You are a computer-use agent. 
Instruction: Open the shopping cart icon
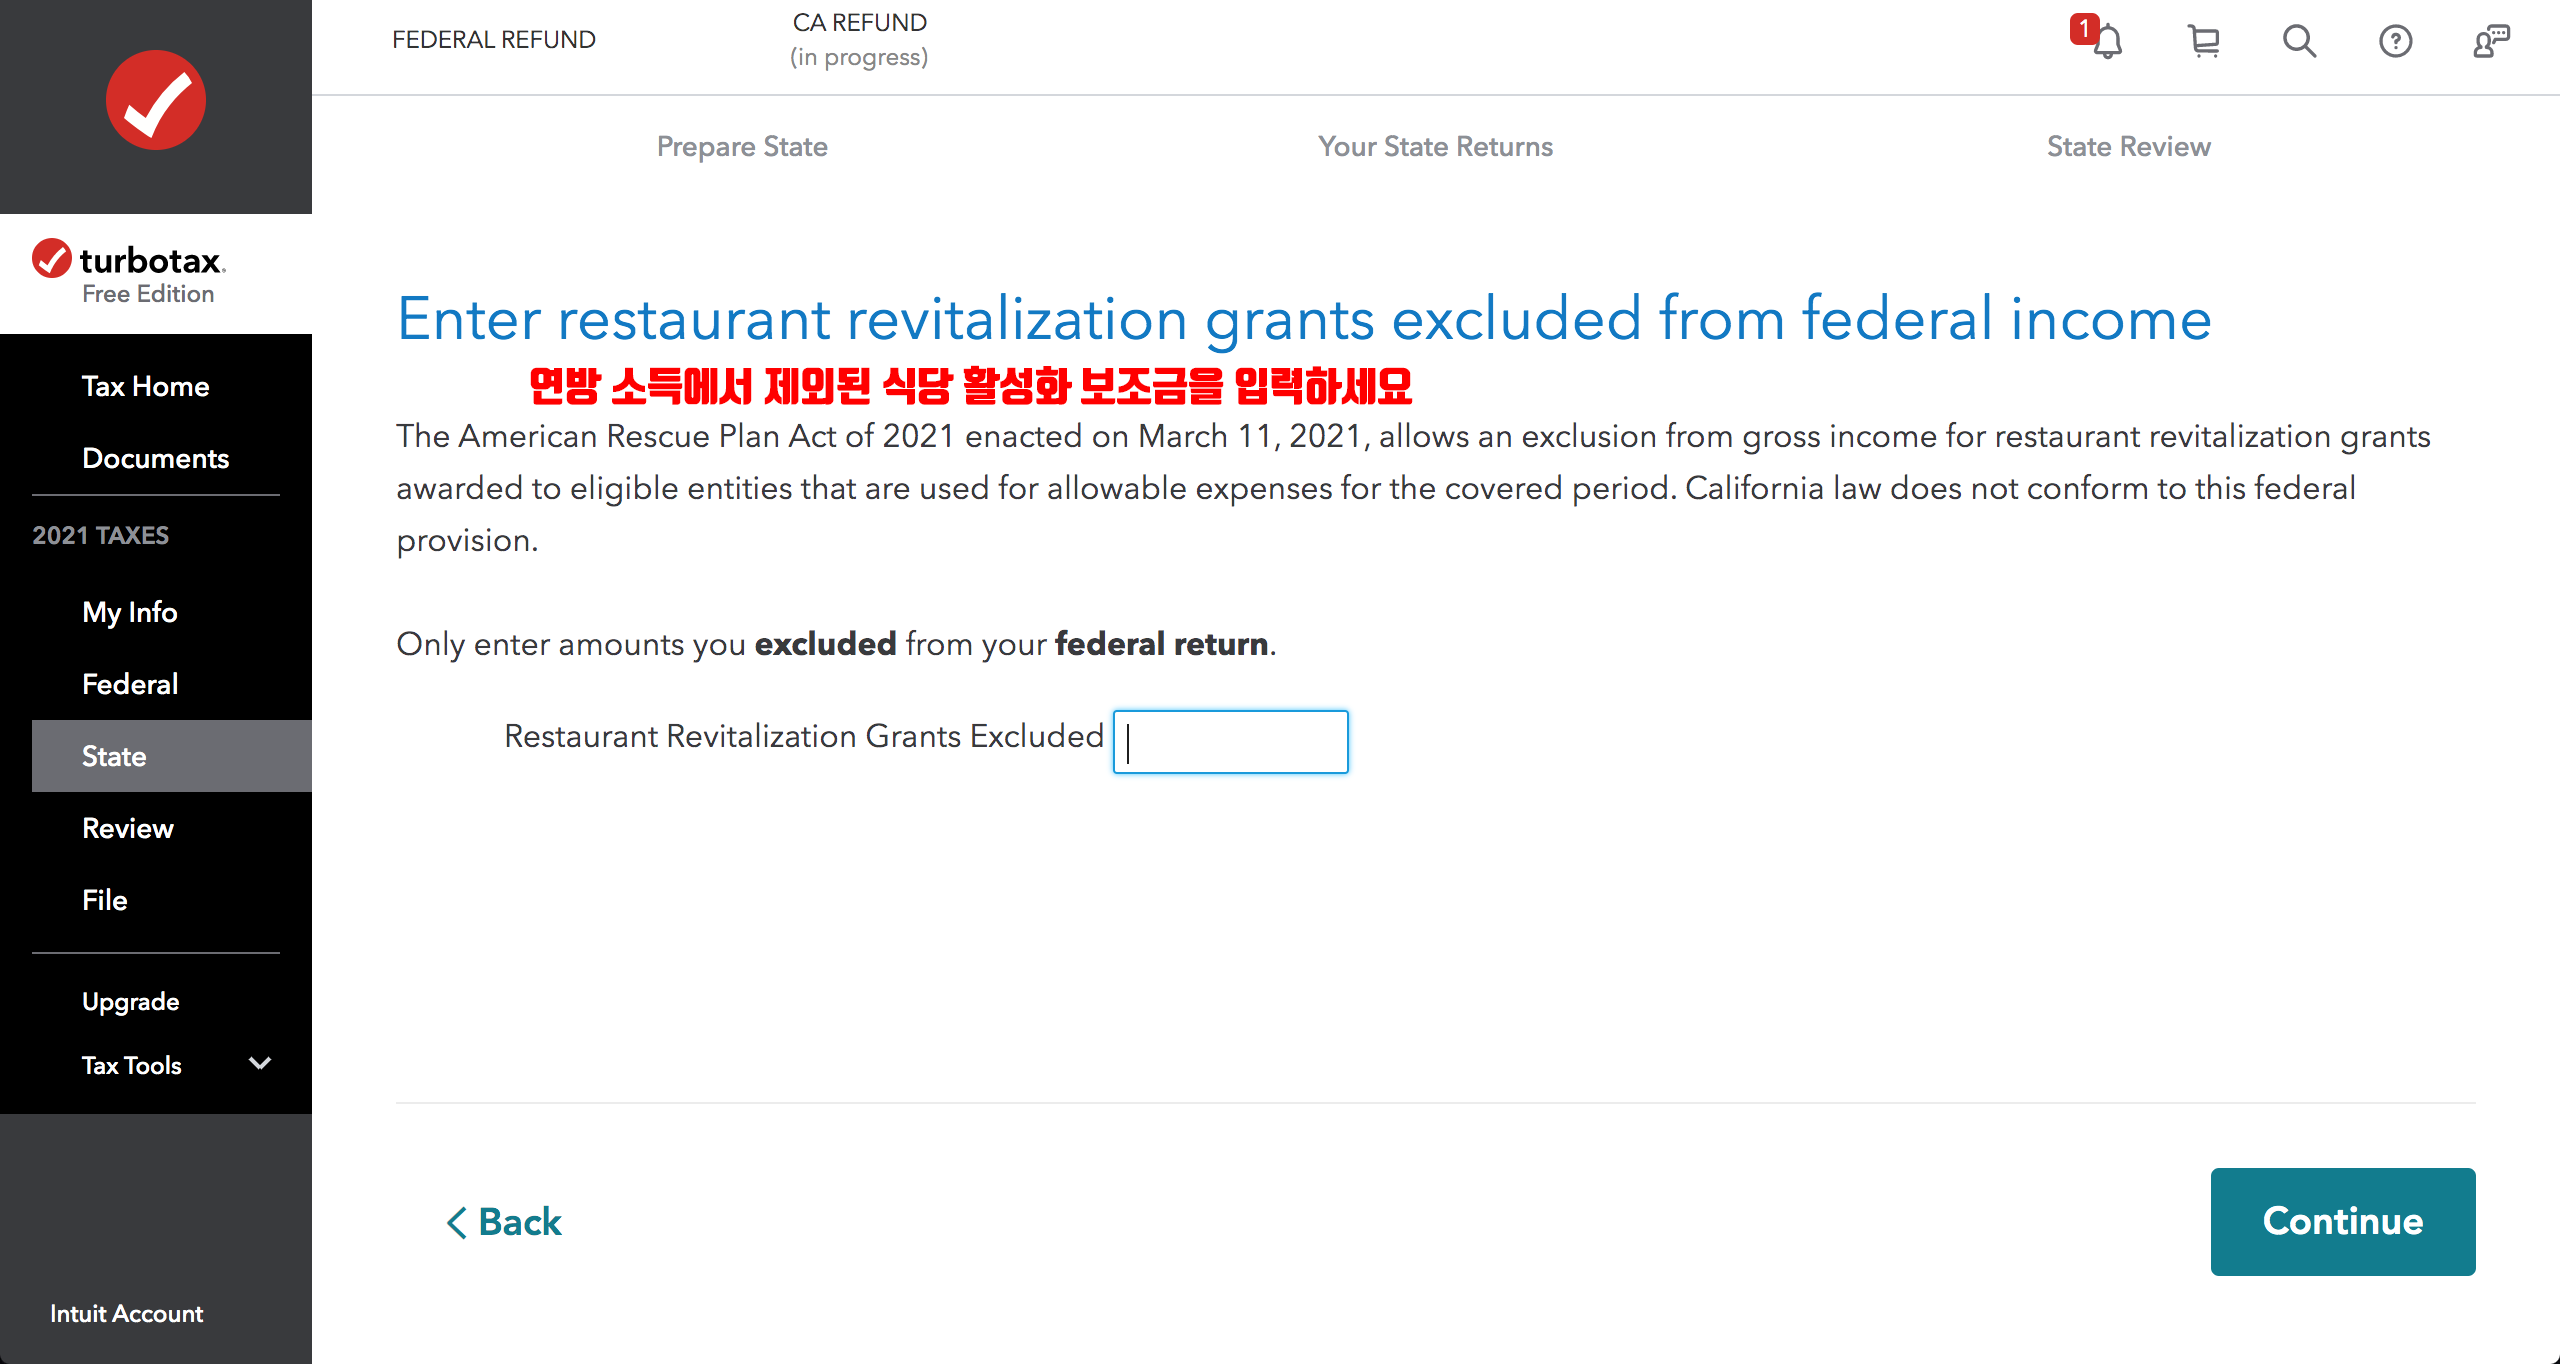pos(2203,41)
